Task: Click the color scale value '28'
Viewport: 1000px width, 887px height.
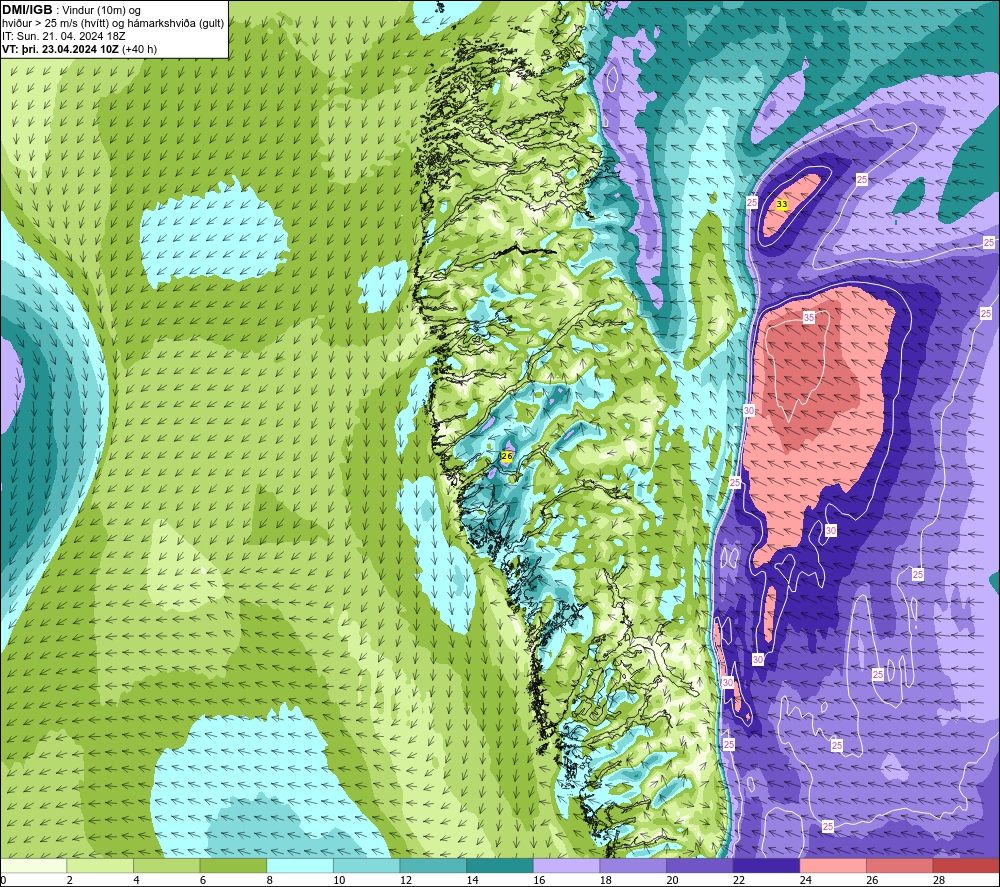Action: point(939,880)
